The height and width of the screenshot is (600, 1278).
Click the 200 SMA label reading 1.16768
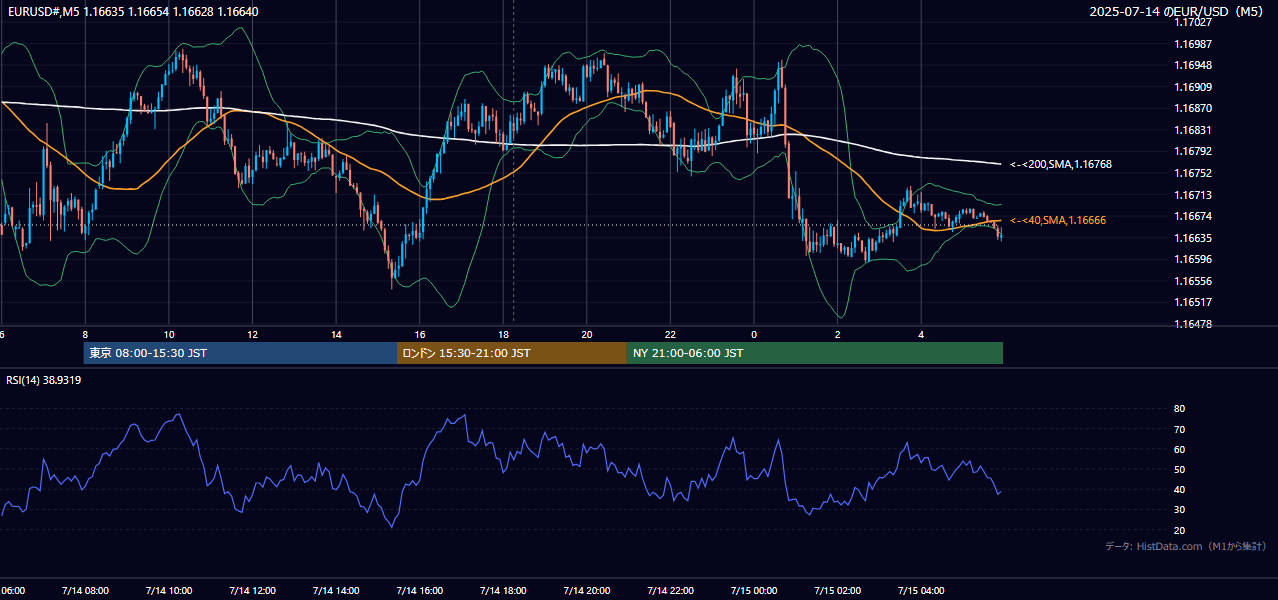click(x=1061, y=164)
